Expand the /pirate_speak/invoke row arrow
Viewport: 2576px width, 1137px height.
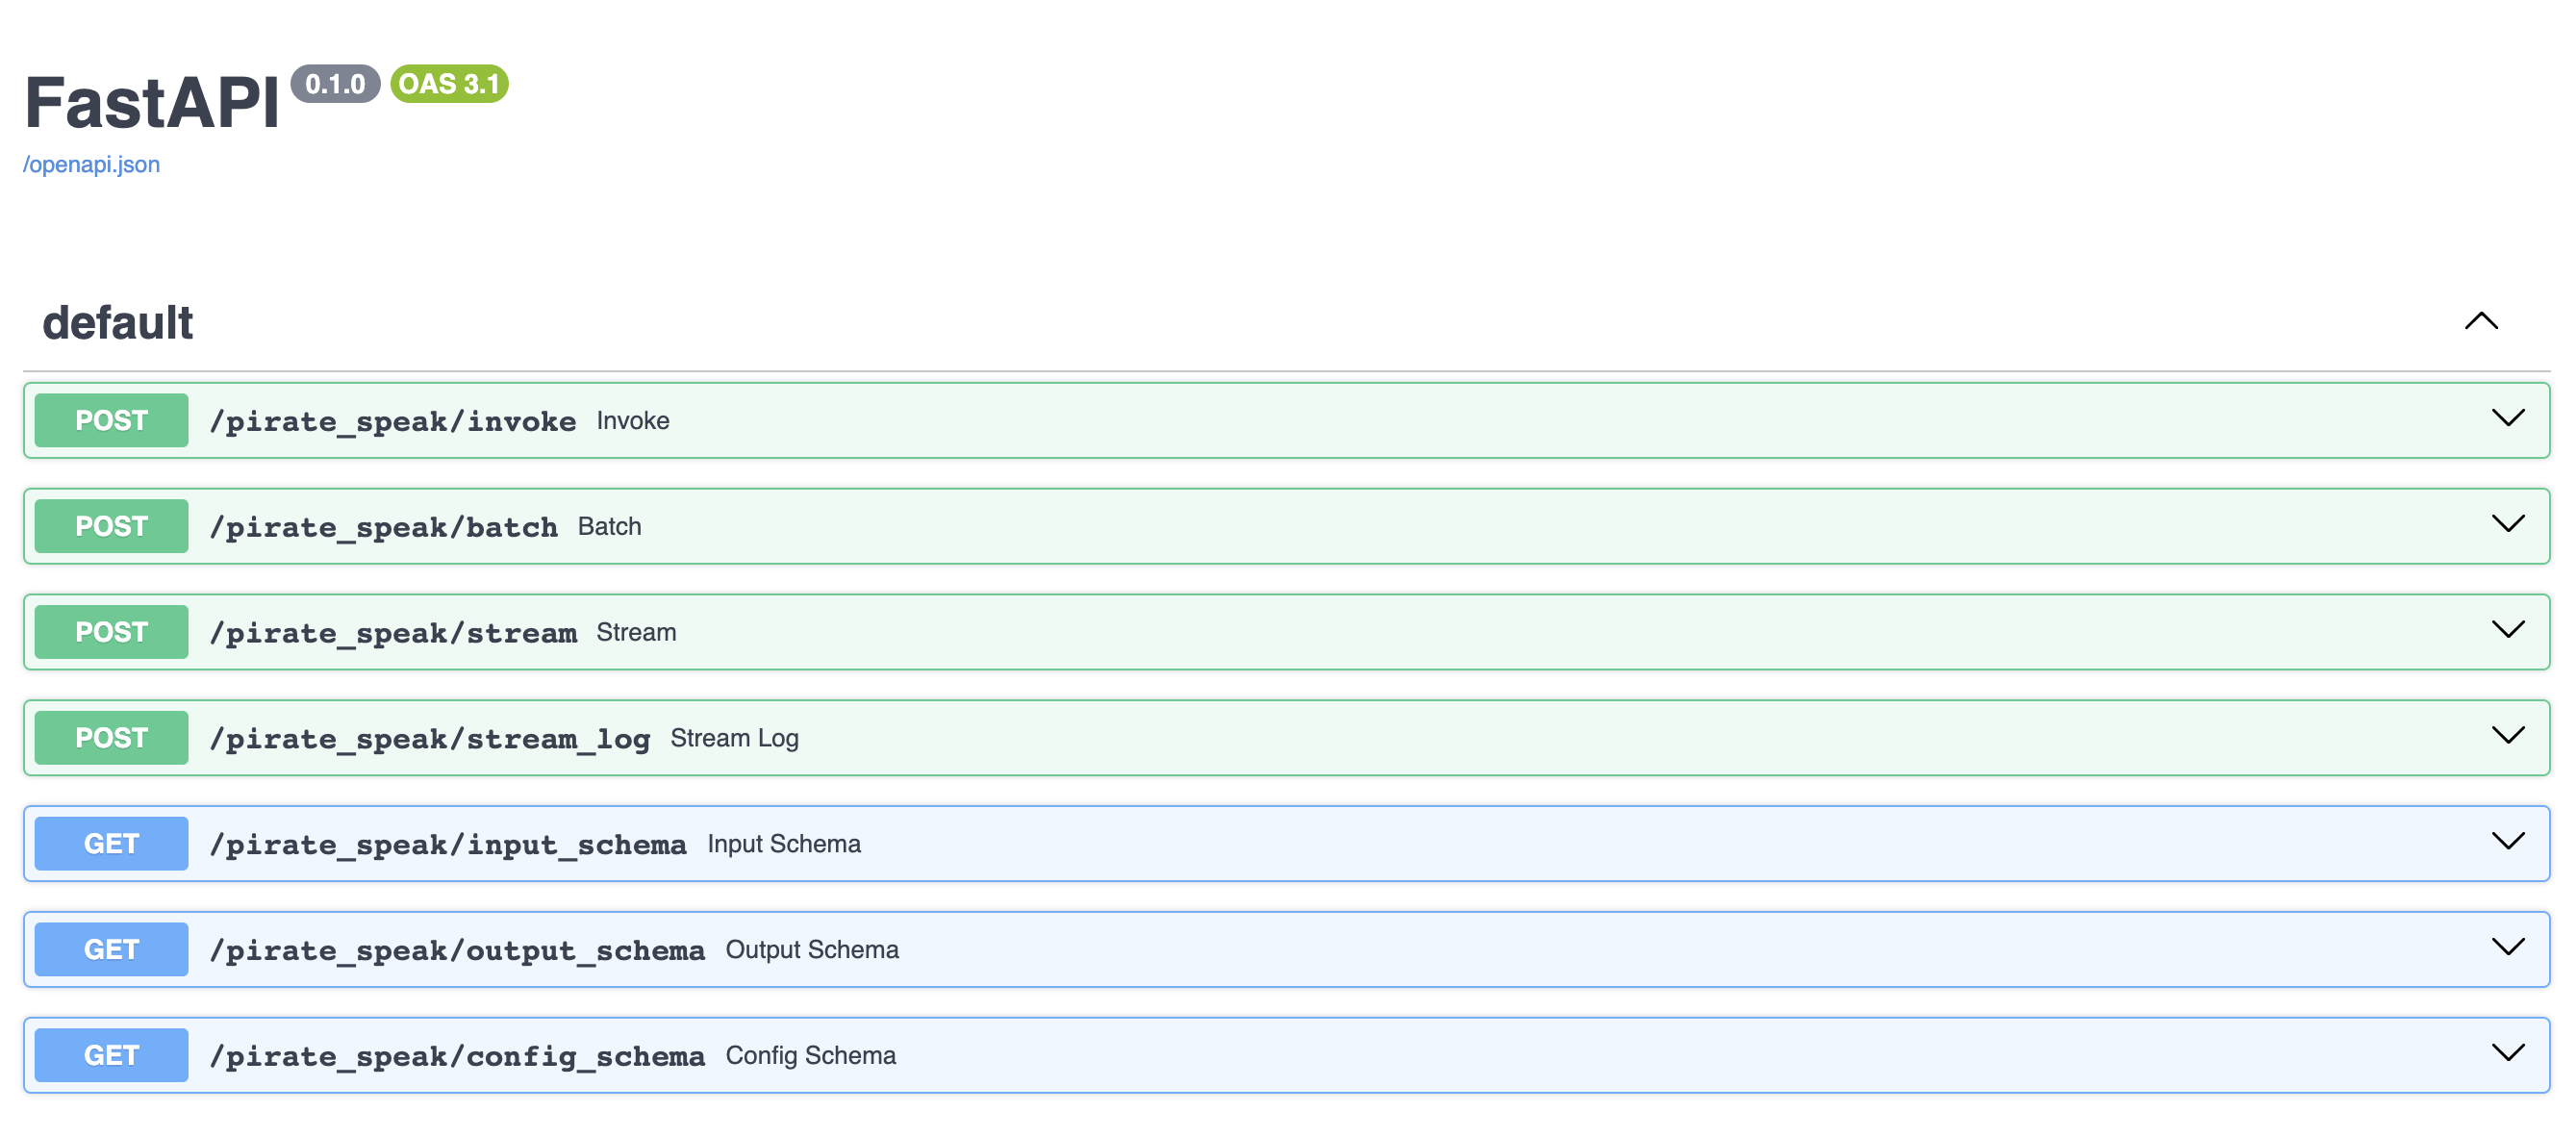[x=2507, y=418]
